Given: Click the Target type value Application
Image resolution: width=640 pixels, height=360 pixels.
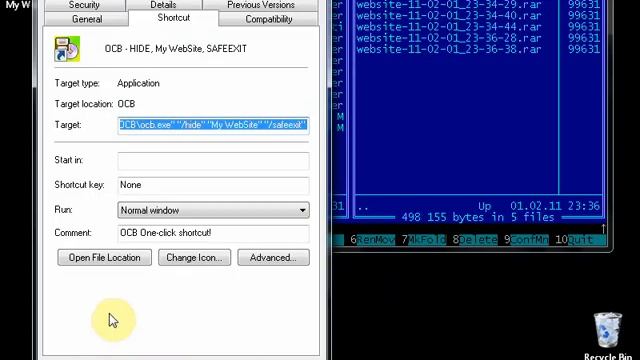Looking at the screenshot, I should pyautogui.click(x=138, y=83).
